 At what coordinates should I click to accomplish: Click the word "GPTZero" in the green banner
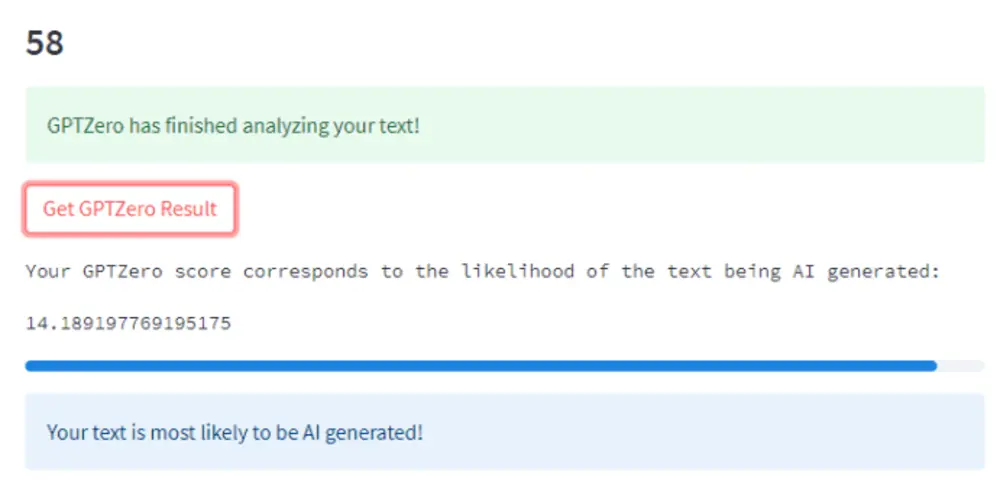[x=86, y=127]
